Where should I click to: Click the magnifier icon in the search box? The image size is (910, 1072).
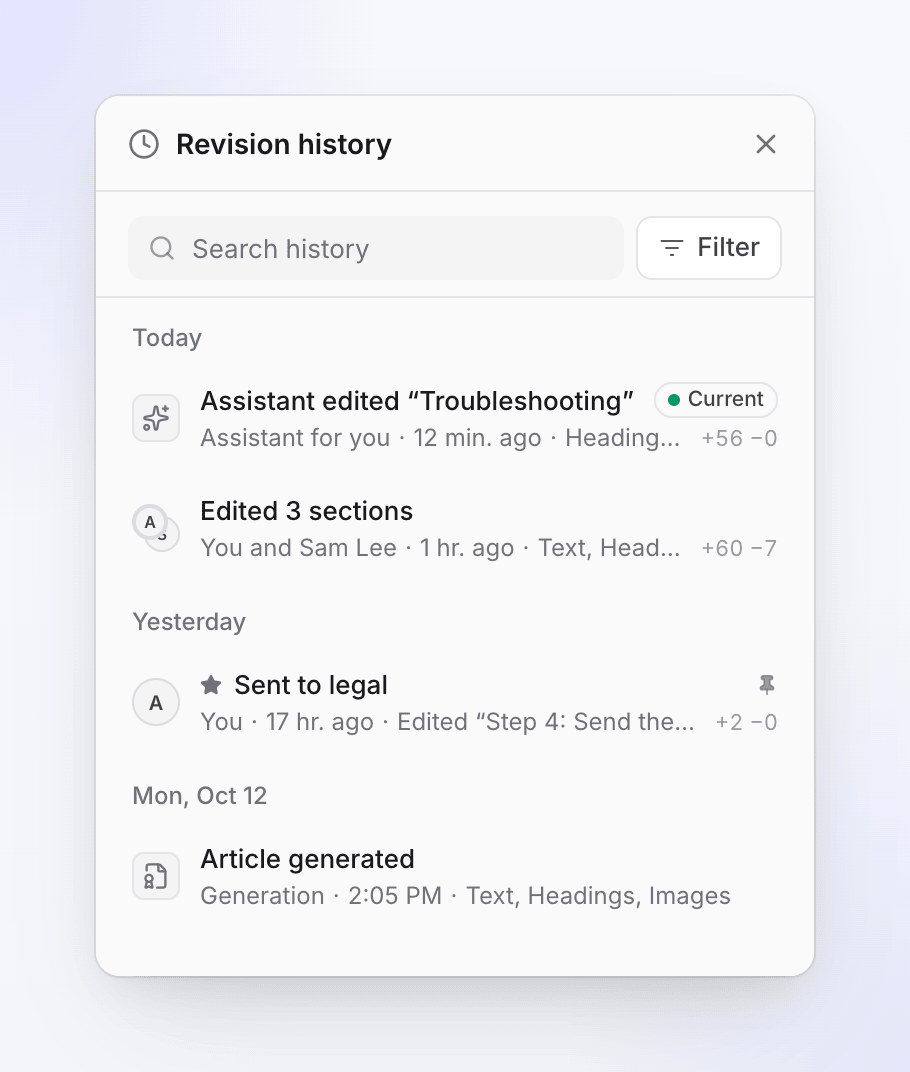(162, 248)
